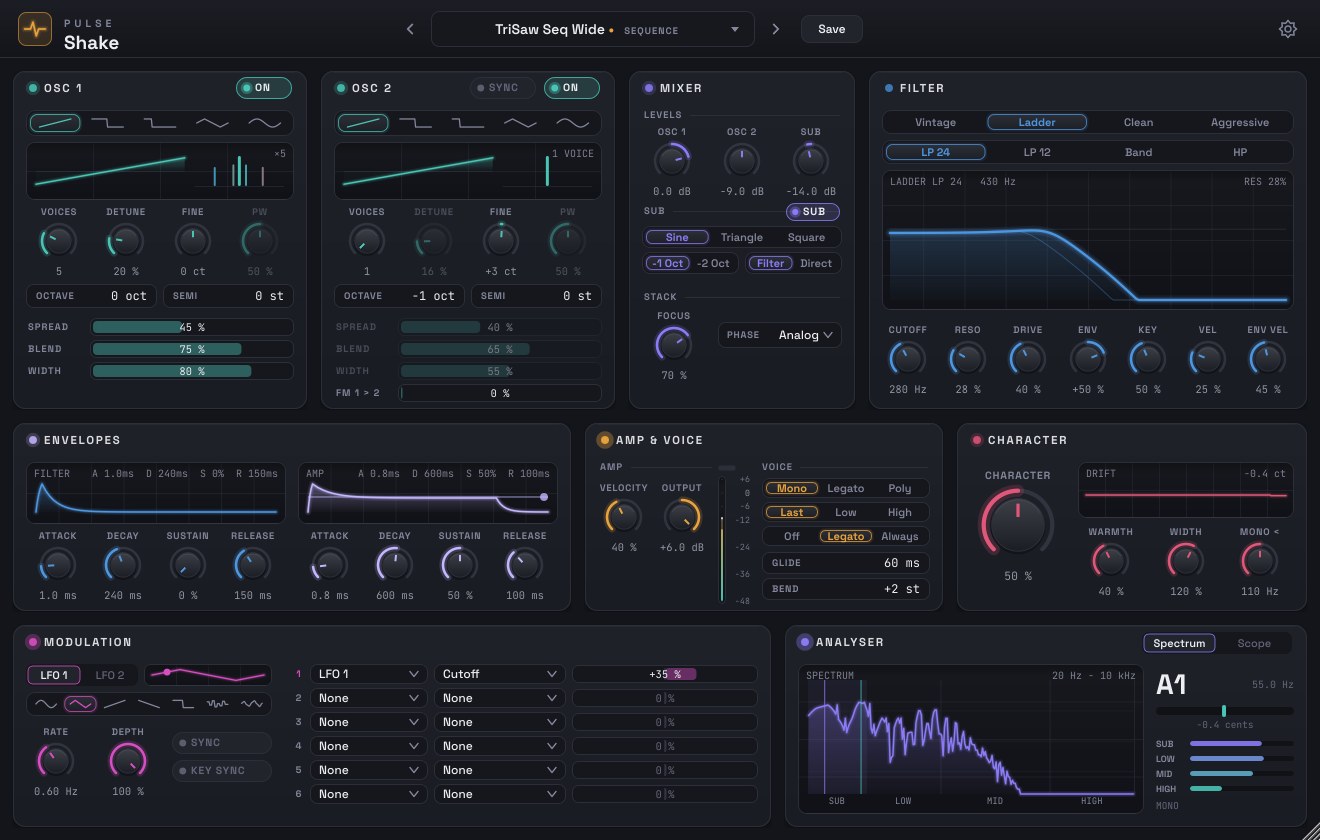Viewport: 1320px width, 840px height.
Task: Set the LFO shape to sine wave
Action: tap(46, 704)
